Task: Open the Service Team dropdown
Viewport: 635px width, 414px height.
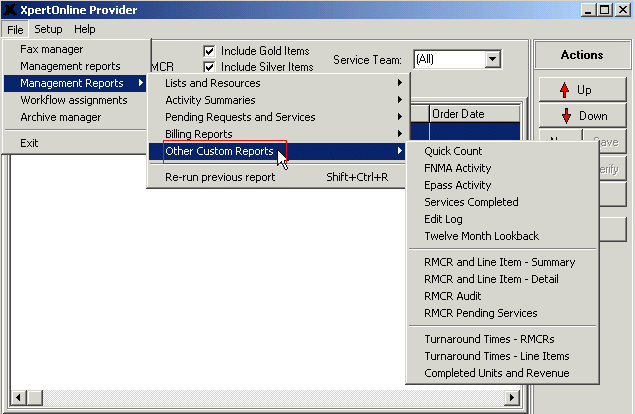Action: click(492, 60)
